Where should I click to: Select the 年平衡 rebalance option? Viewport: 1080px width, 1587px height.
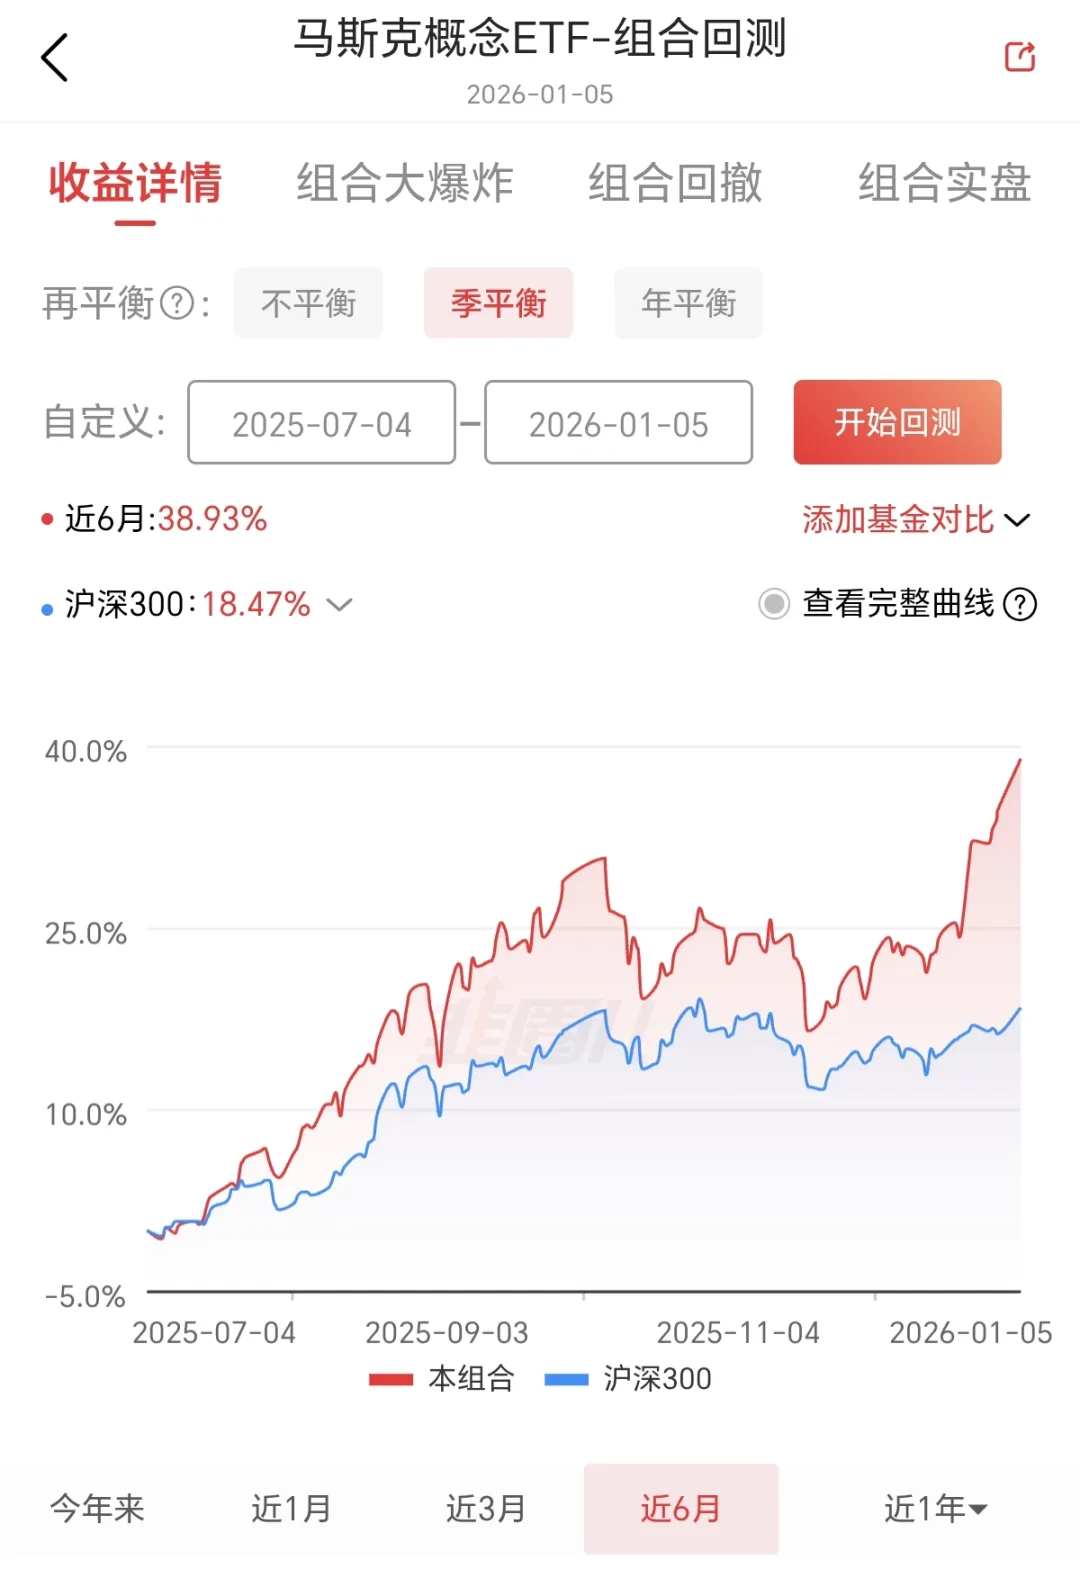coord(688,303)
